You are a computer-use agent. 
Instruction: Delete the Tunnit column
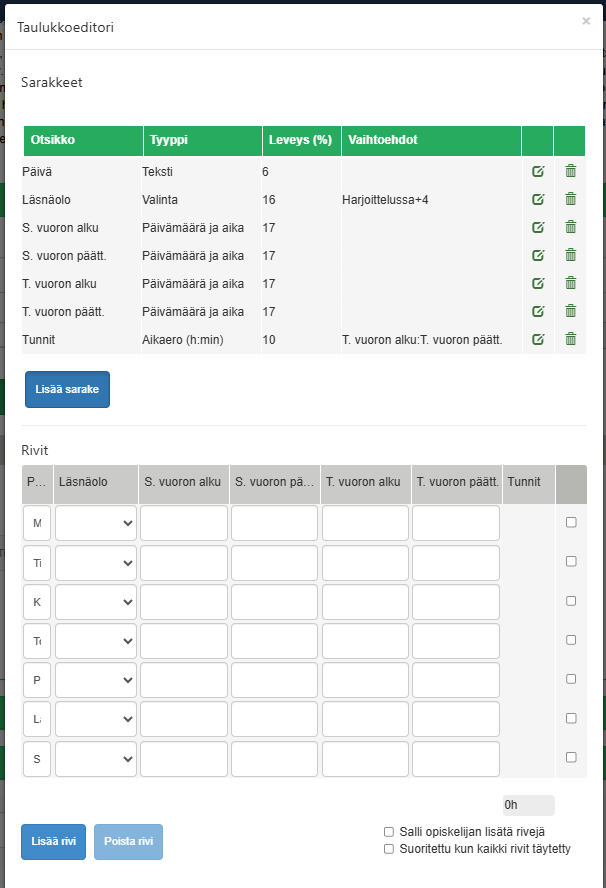[x=570, y=339]
